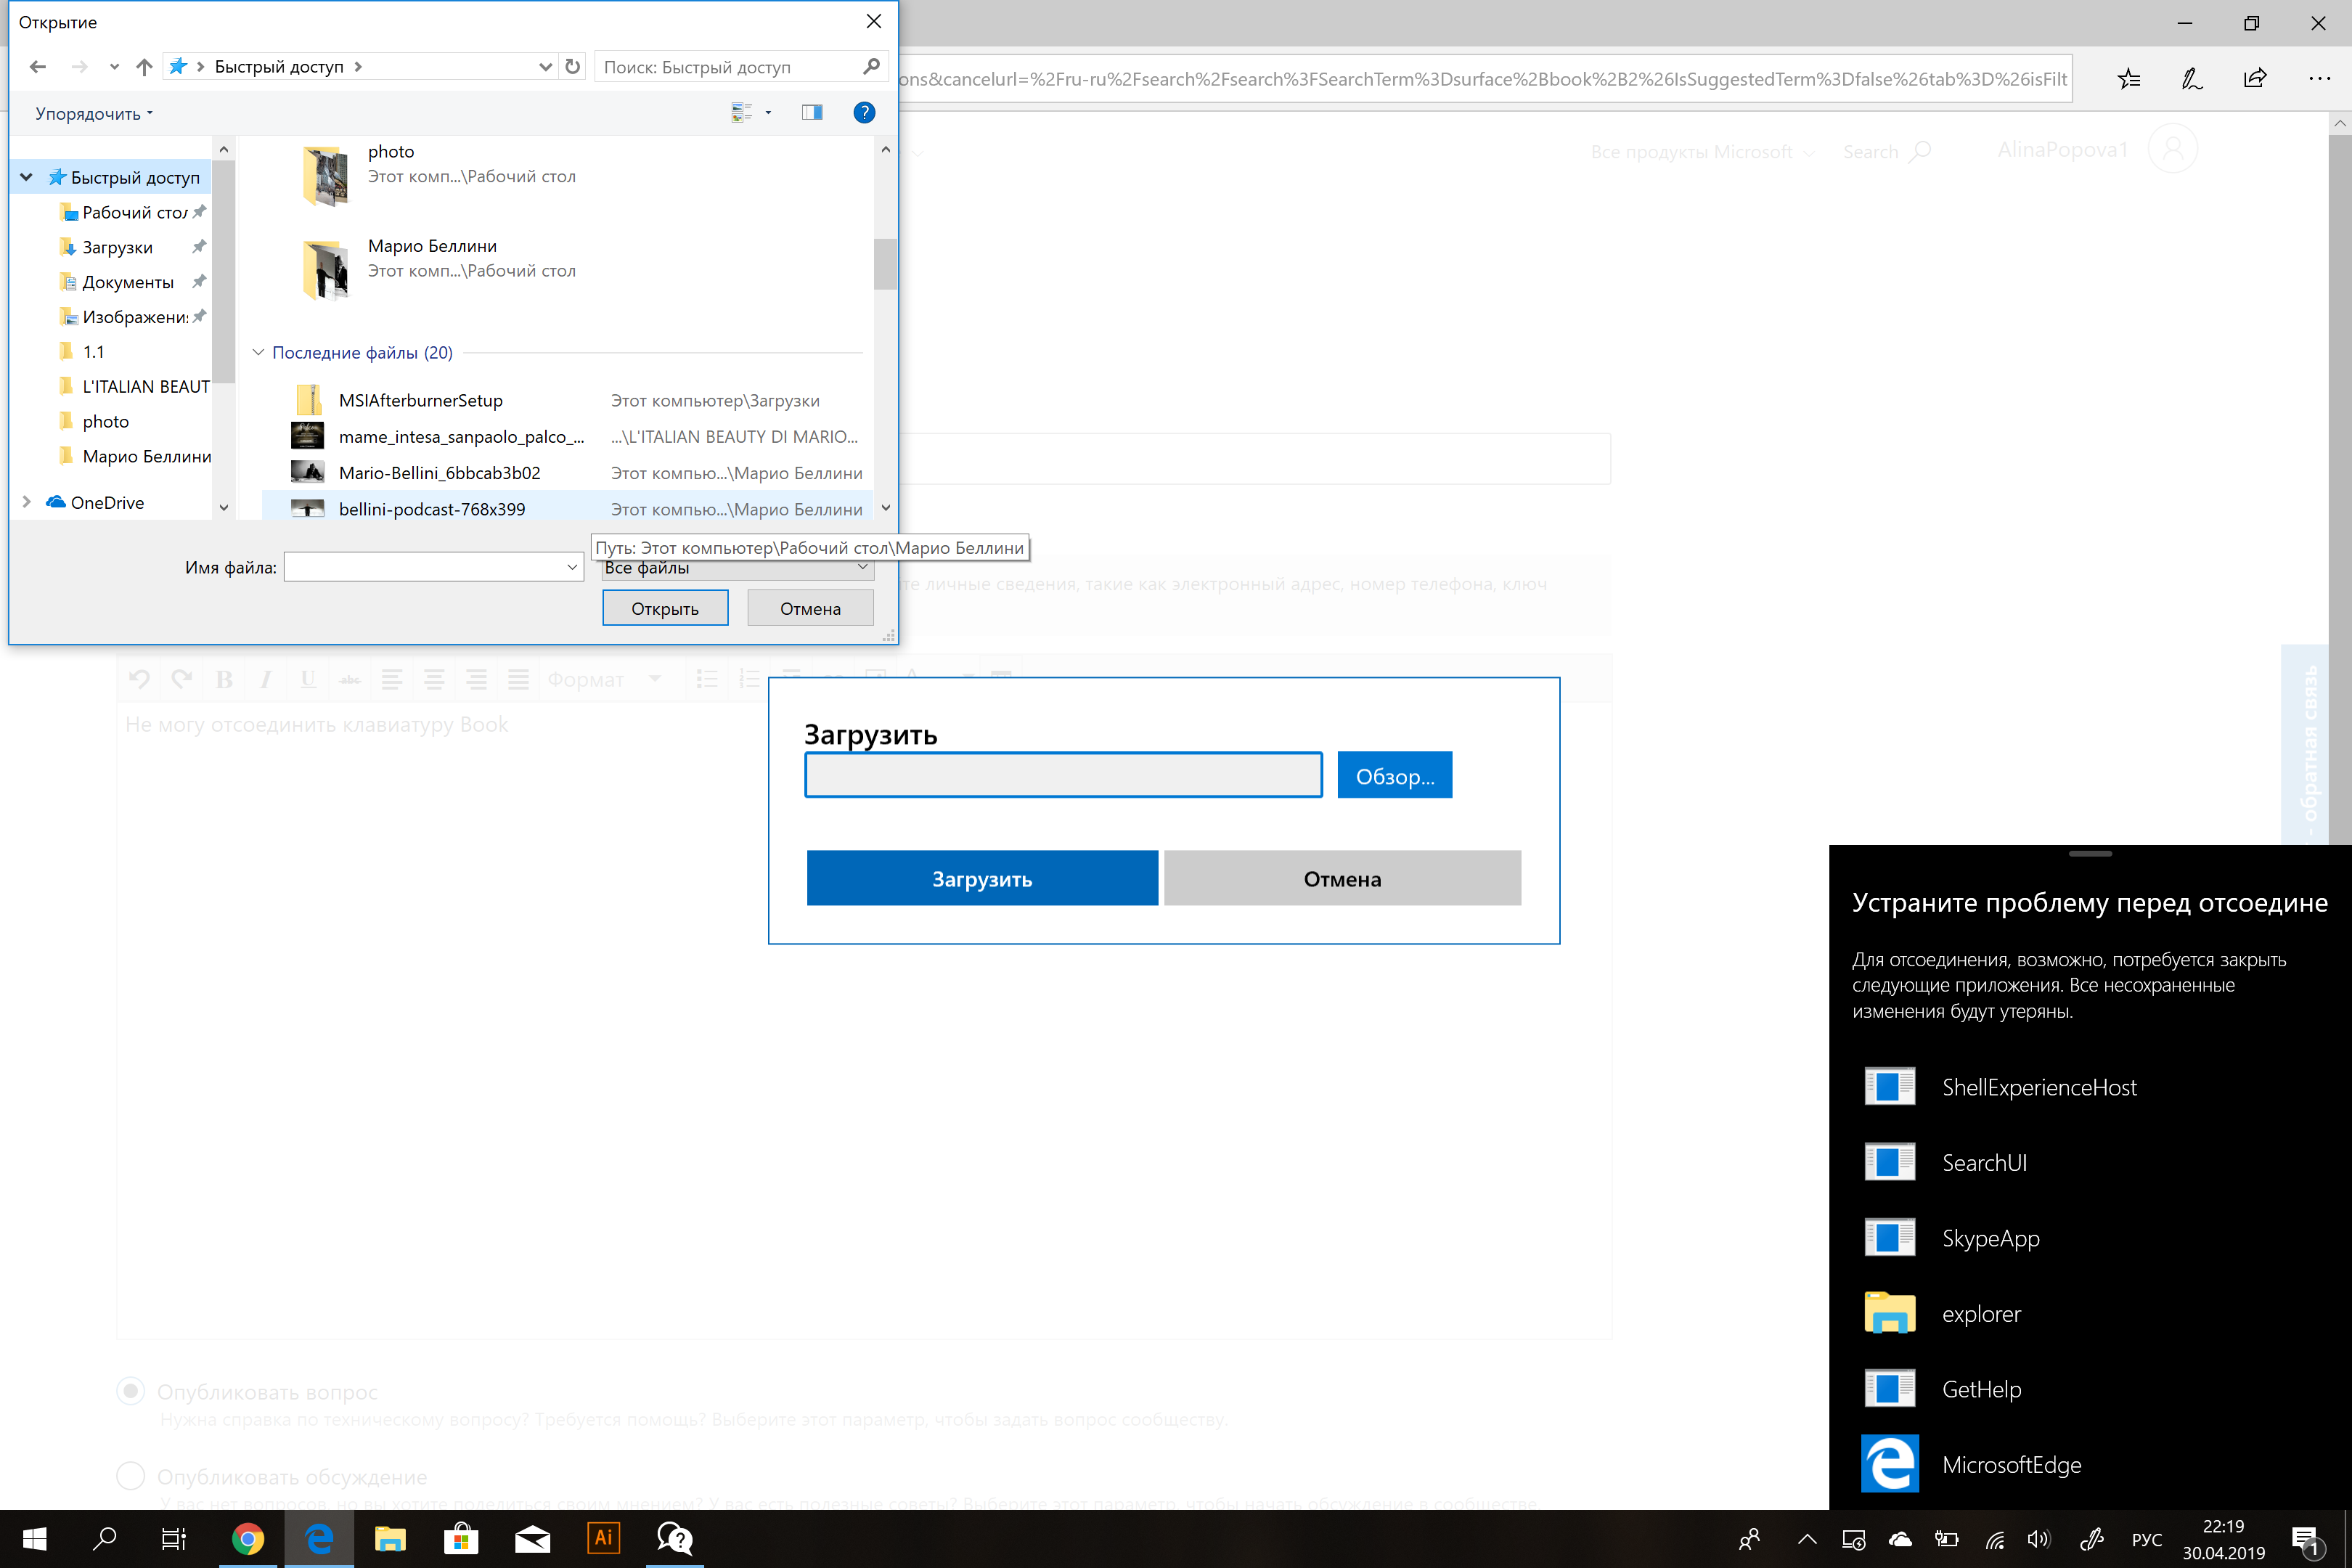Select 'Опубликовать вопрос' radio button

point(131,1391)
